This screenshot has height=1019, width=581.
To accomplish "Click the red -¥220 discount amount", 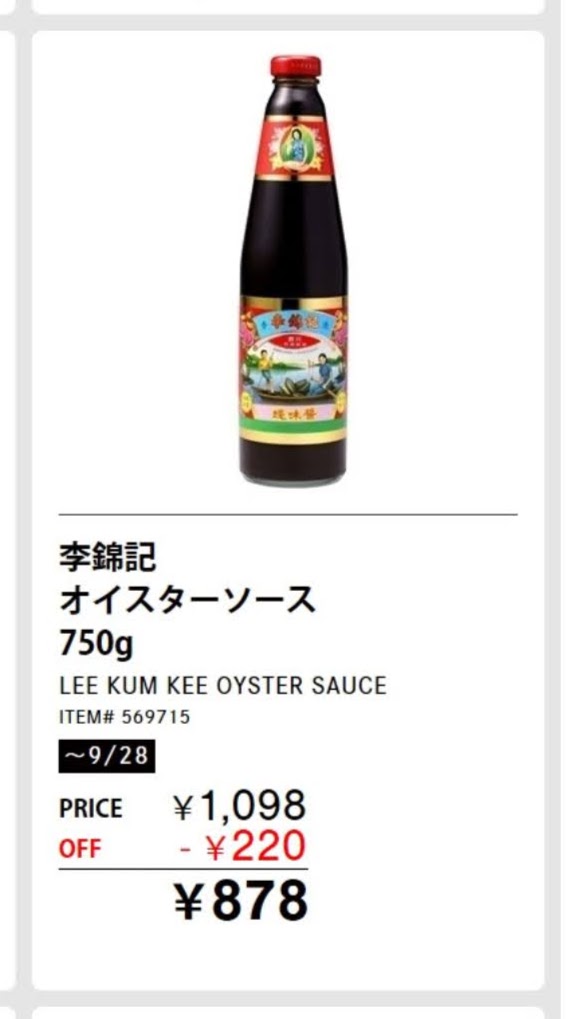I will 242,846.
